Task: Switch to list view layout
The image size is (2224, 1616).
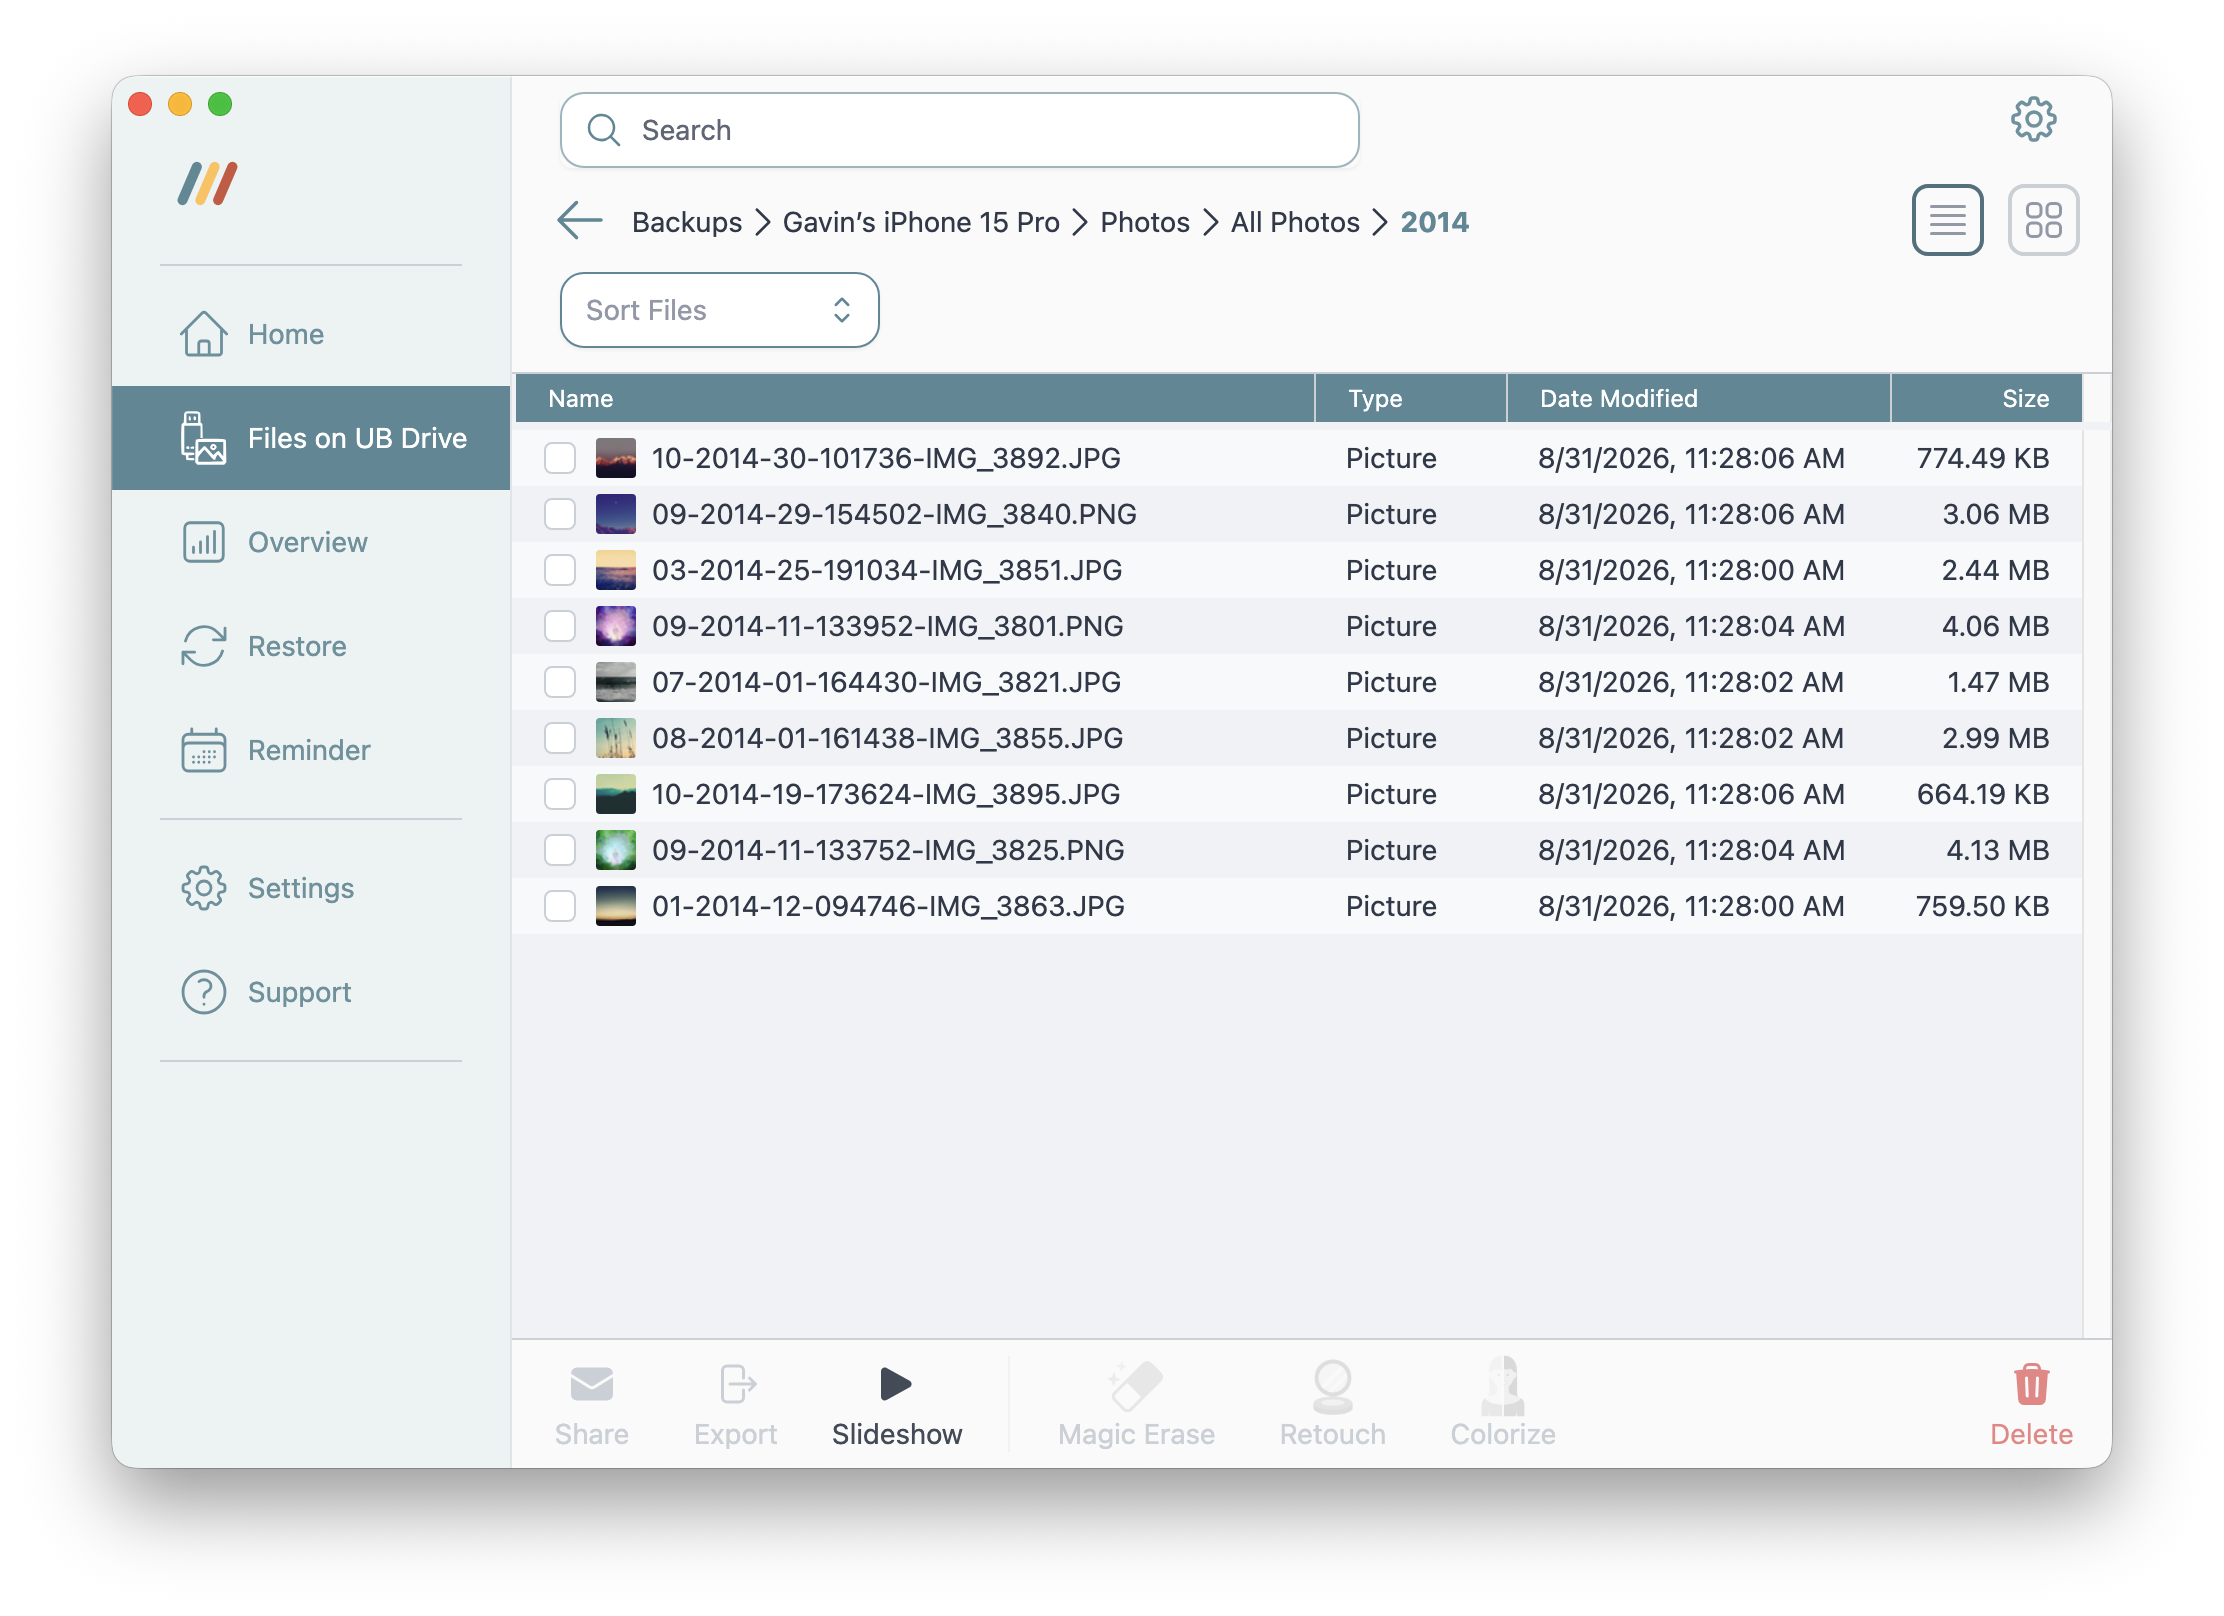Action: pyautogui.click(x=1947, y=220)
